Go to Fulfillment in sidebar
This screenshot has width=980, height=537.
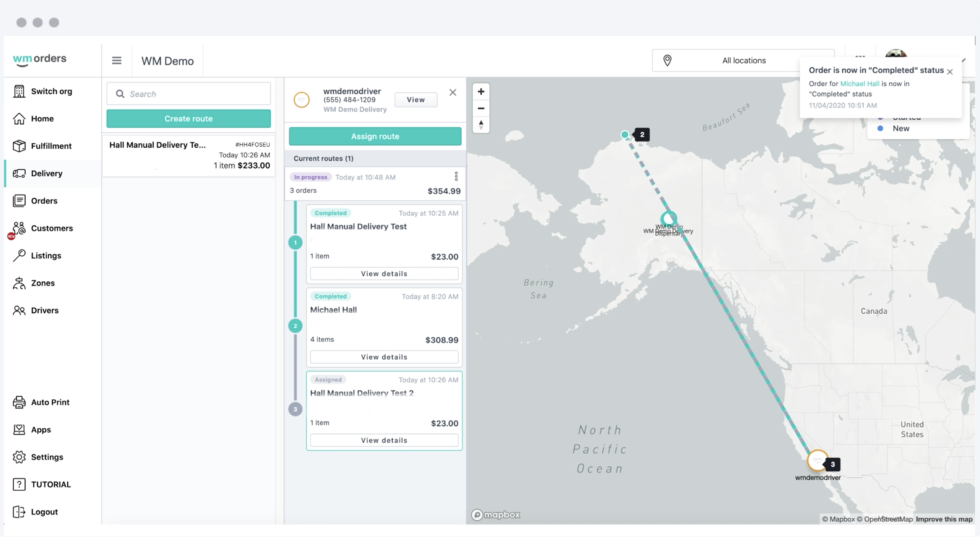click(x=51, y=146)
